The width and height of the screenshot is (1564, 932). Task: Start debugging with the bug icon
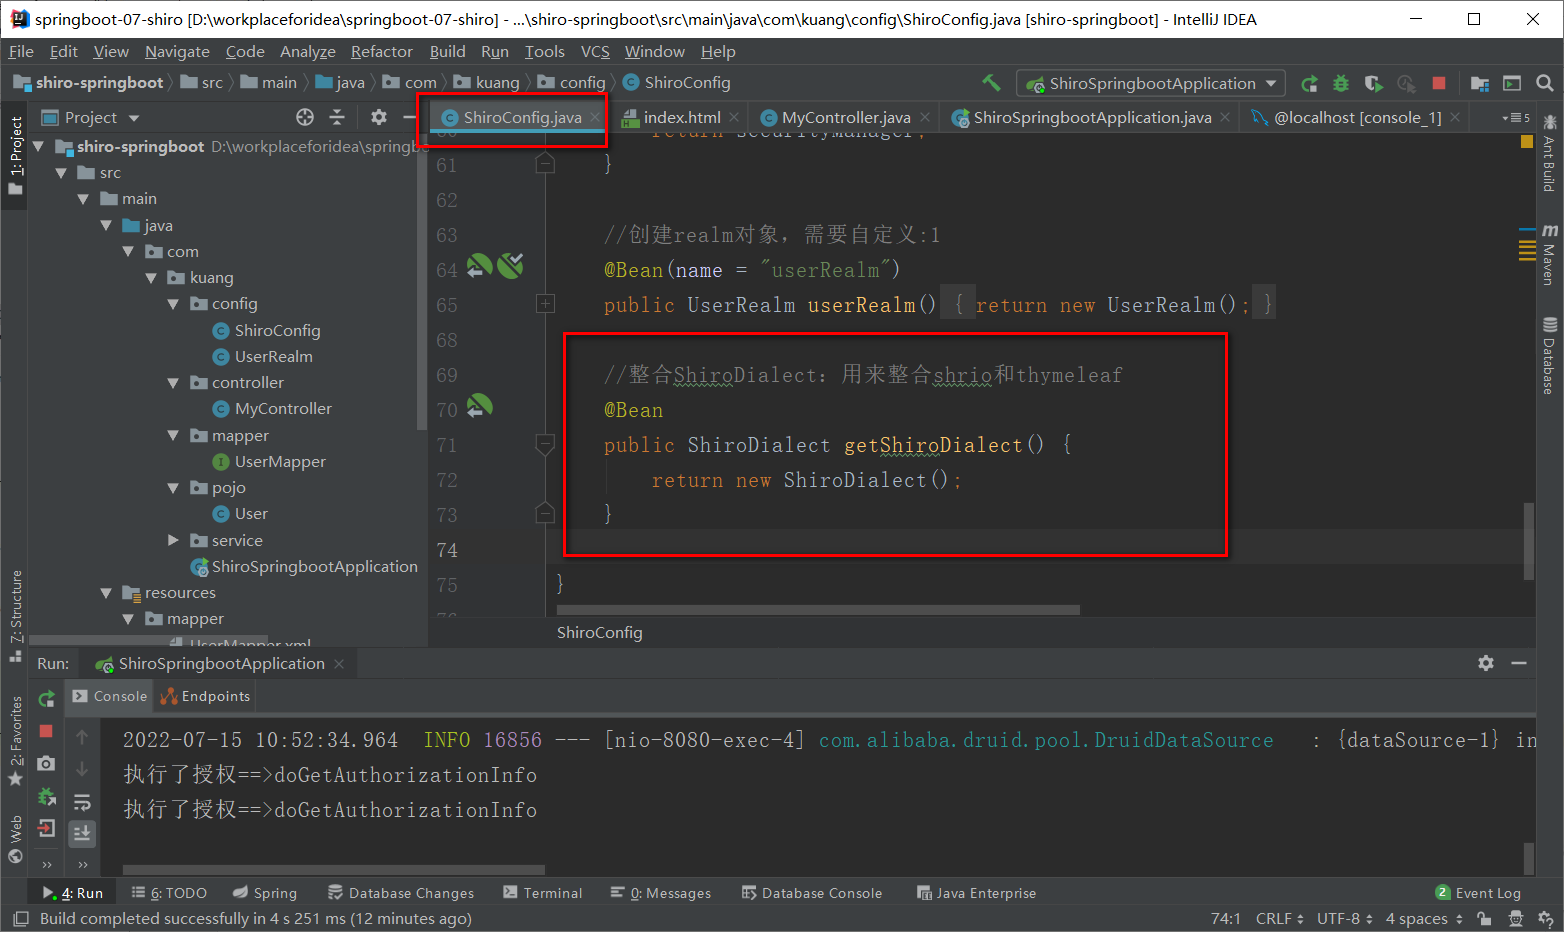pyautogui.click(x=1341, y=84)
